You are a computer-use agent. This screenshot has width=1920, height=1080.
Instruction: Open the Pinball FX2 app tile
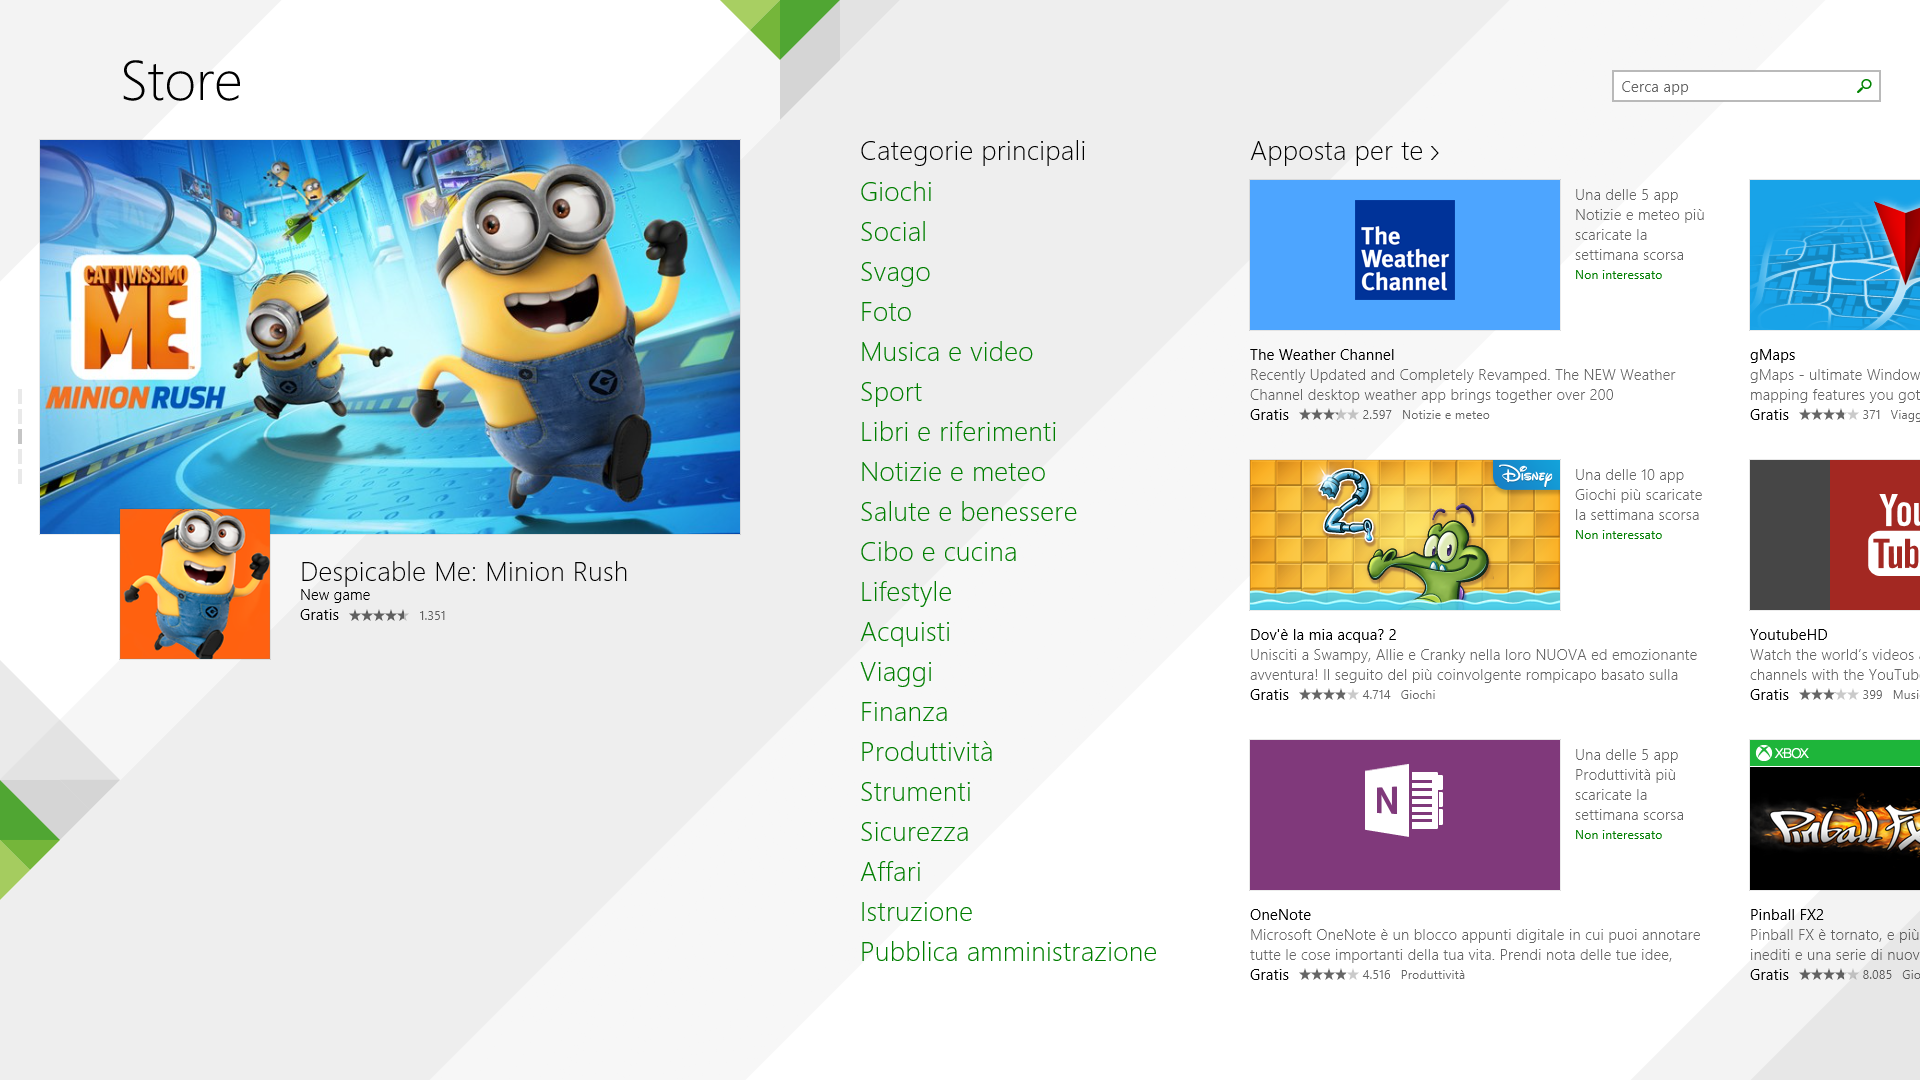click(x=1835, y=815)
